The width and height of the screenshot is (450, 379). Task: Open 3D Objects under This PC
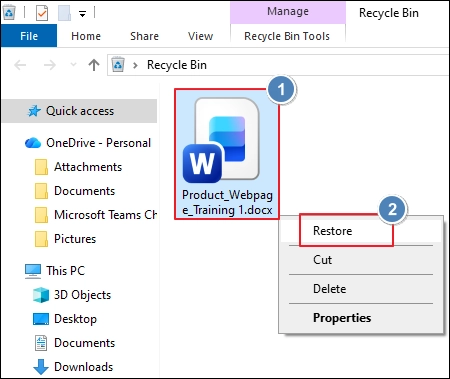click(82, 295)
